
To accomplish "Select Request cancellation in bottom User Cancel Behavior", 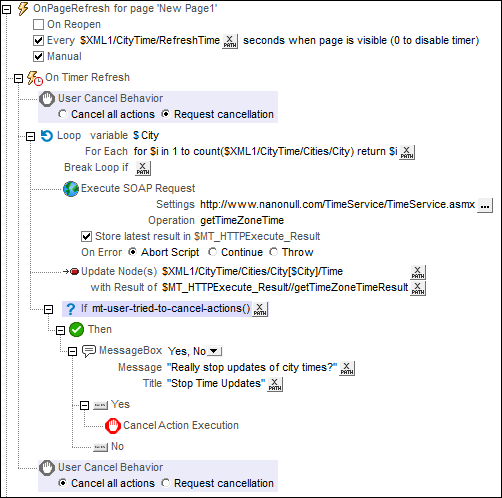I will point(165,483).
